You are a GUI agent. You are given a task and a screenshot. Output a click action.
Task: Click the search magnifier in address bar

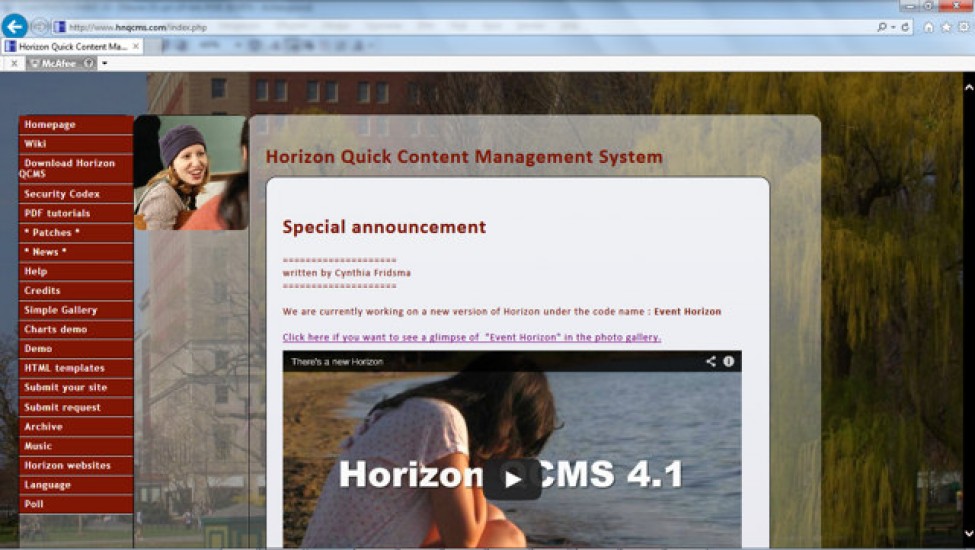882,27
